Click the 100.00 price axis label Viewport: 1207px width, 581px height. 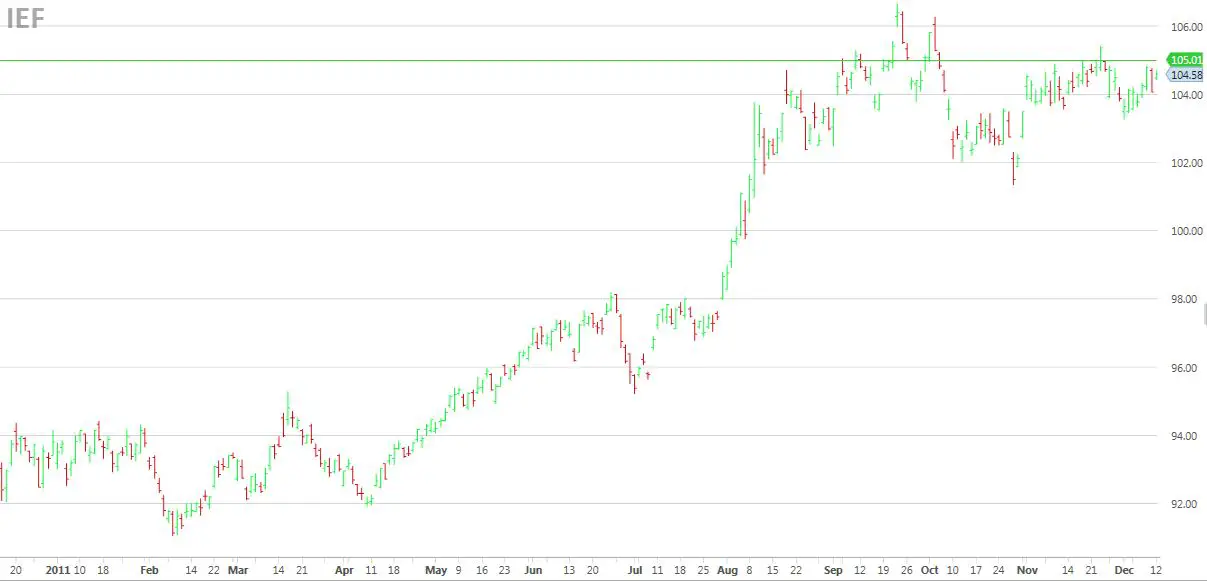(x=1185, y=231)
